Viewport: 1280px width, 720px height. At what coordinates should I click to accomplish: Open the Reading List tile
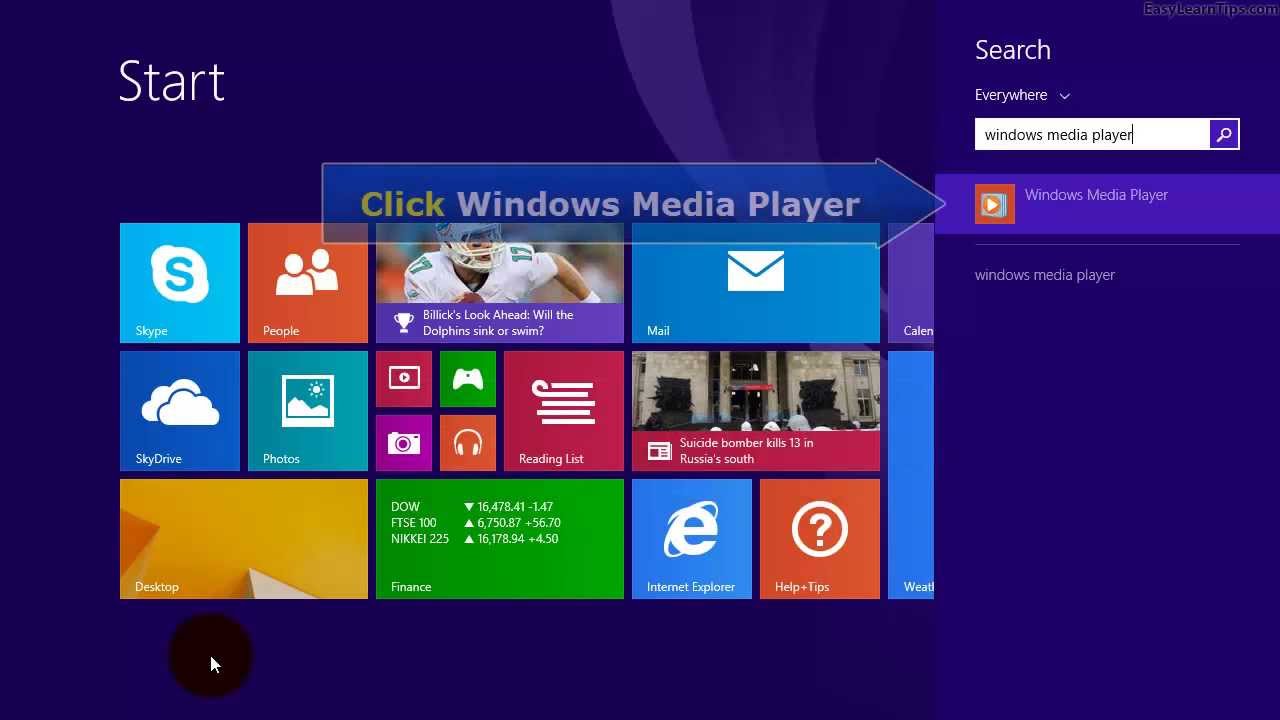[x=564, y=411]
